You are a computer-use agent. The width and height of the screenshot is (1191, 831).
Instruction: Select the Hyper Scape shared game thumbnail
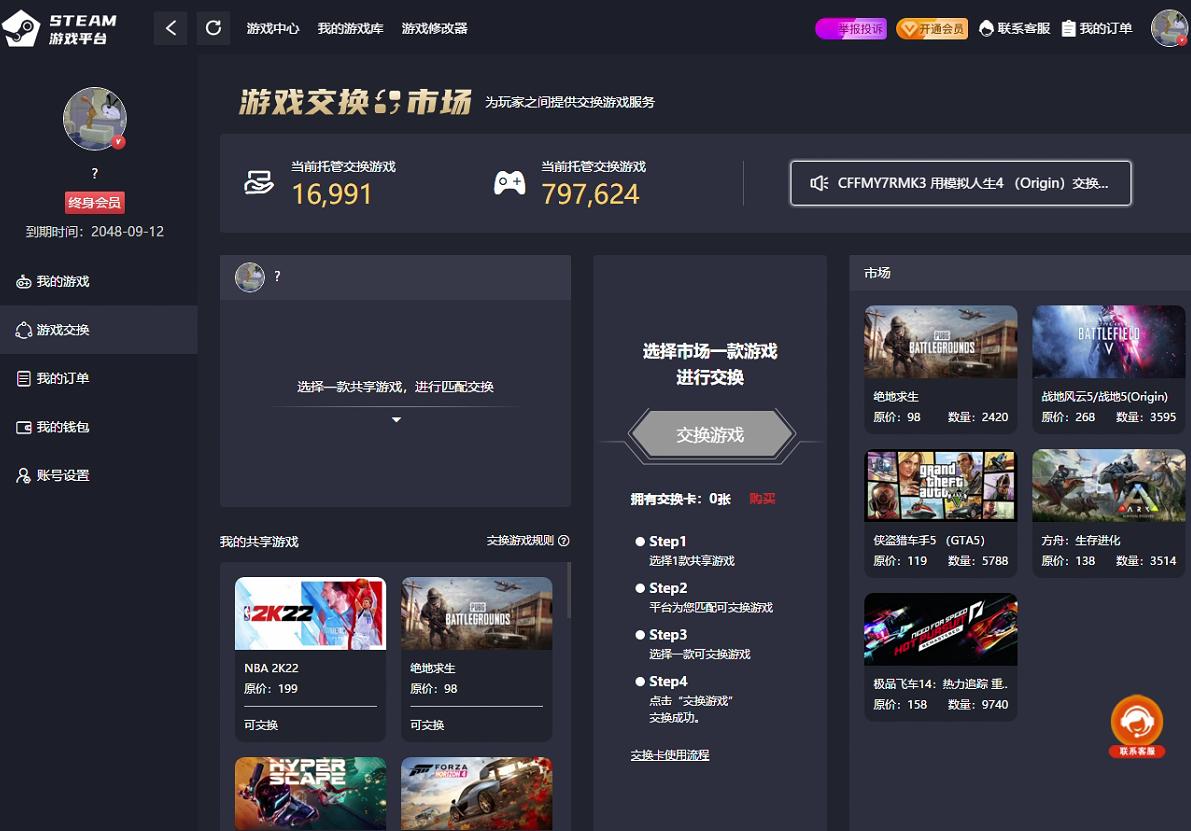(310, 793)
